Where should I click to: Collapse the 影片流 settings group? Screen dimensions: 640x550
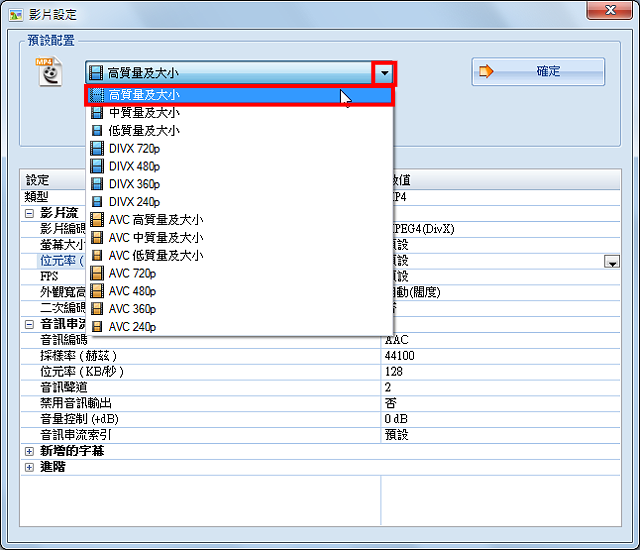click(29, 213)
